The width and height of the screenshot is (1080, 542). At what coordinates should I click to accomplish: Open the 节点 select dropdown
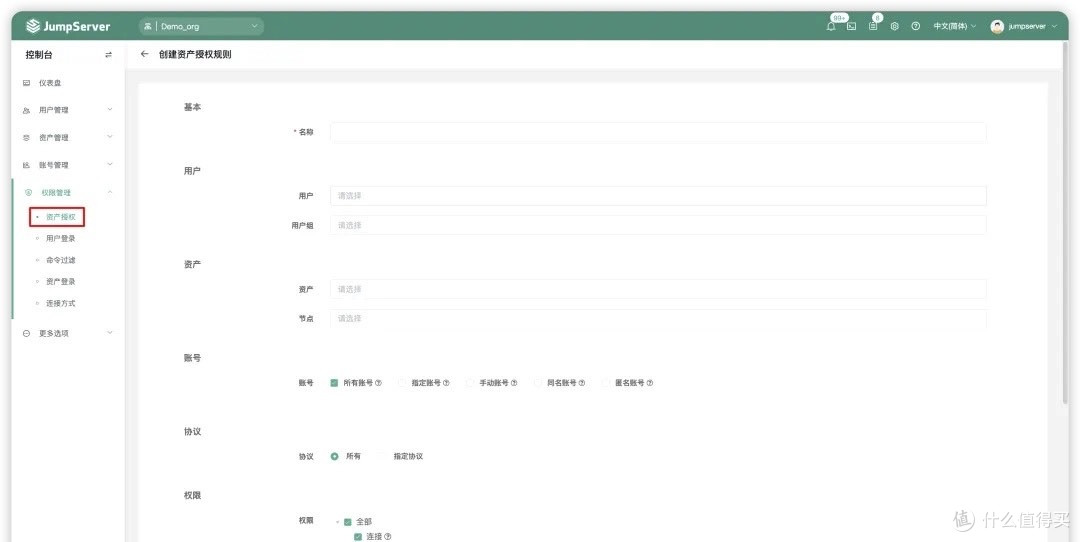point(658,318)
